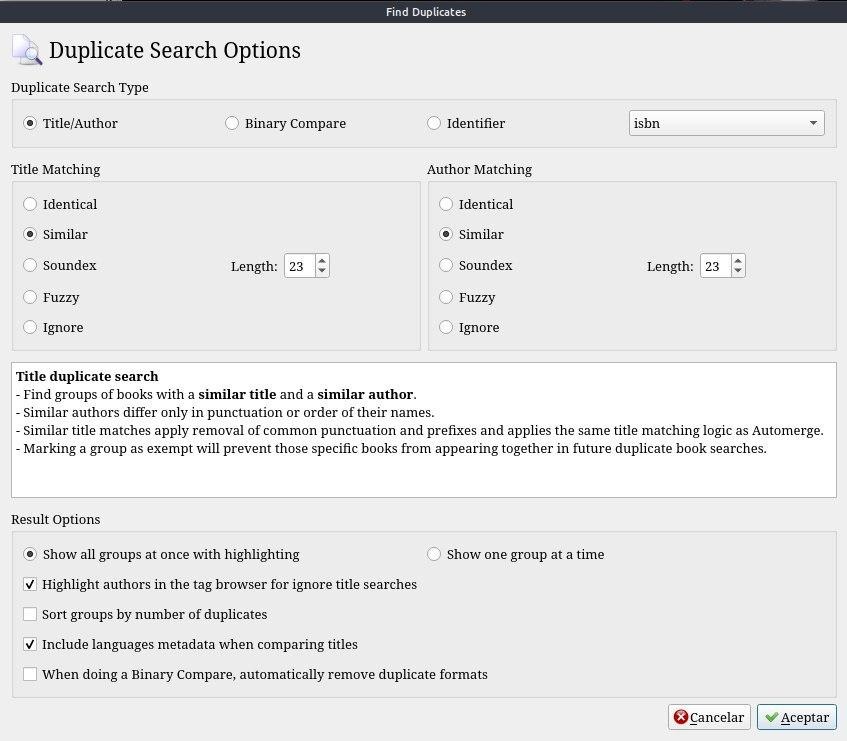The width and height of the screenshot is (847, 741).
Task: Click the Aceptar button
Action: tap(797, 717)
